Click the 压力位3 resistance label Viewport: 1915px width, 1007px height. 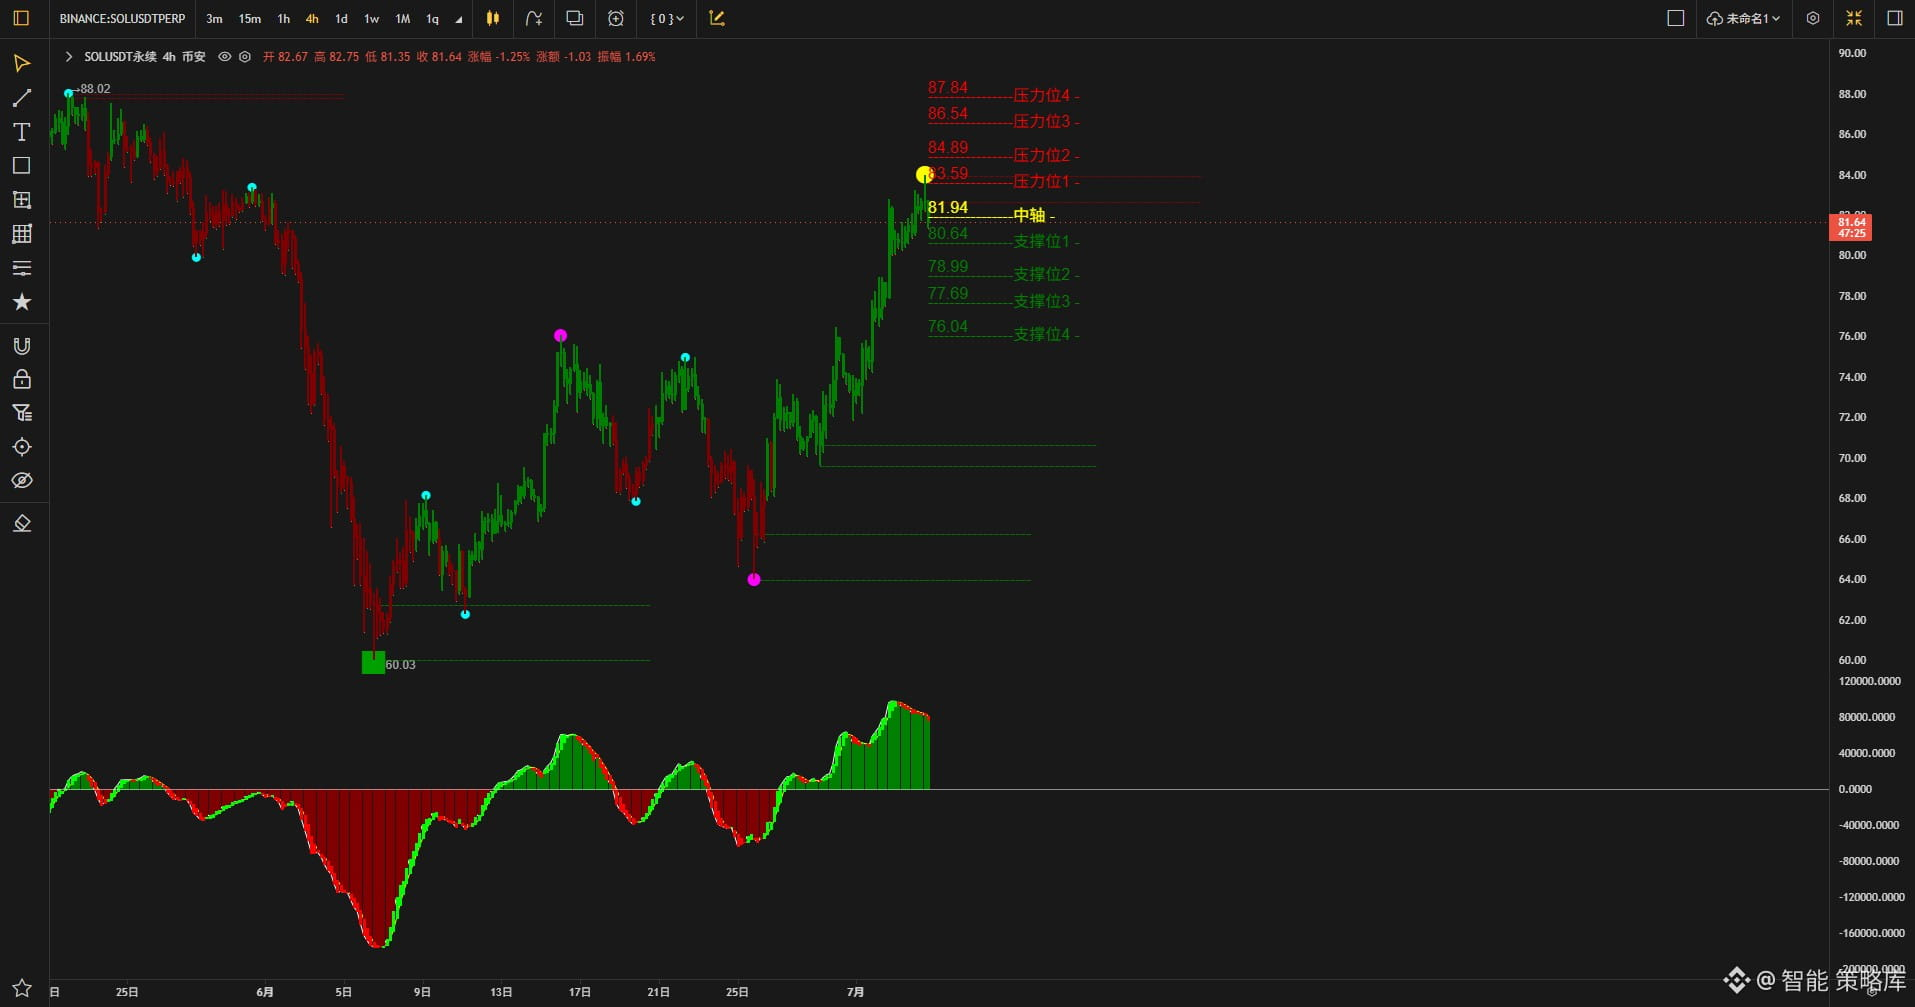point(1042,122)
